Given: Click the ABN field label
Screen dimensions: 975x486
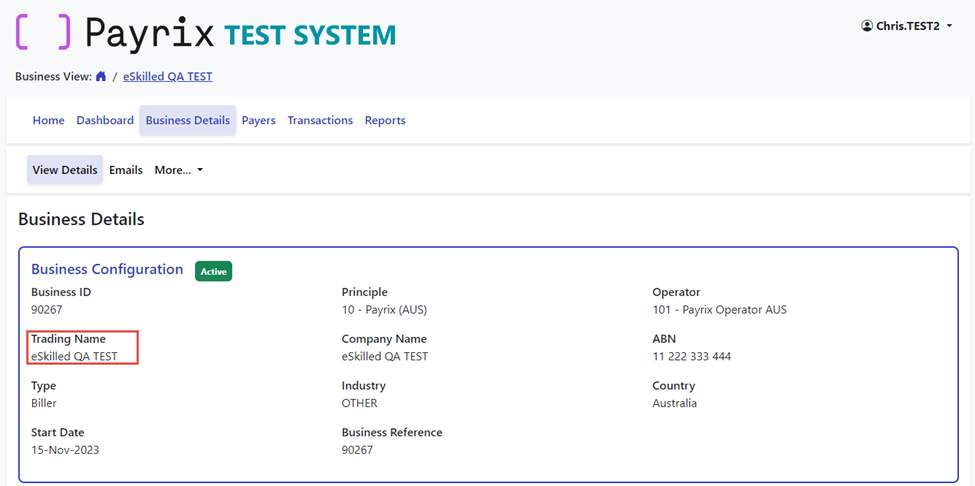Looking at the screenshot, I should coord(664,339).
